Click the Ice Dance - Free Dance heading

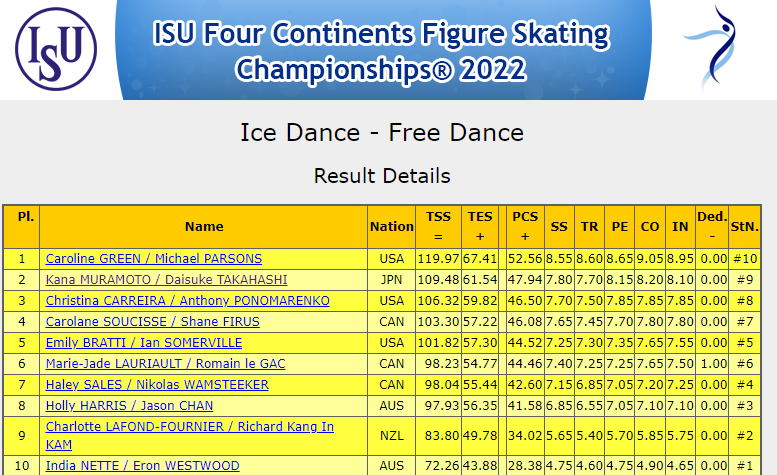coord(382,133)
